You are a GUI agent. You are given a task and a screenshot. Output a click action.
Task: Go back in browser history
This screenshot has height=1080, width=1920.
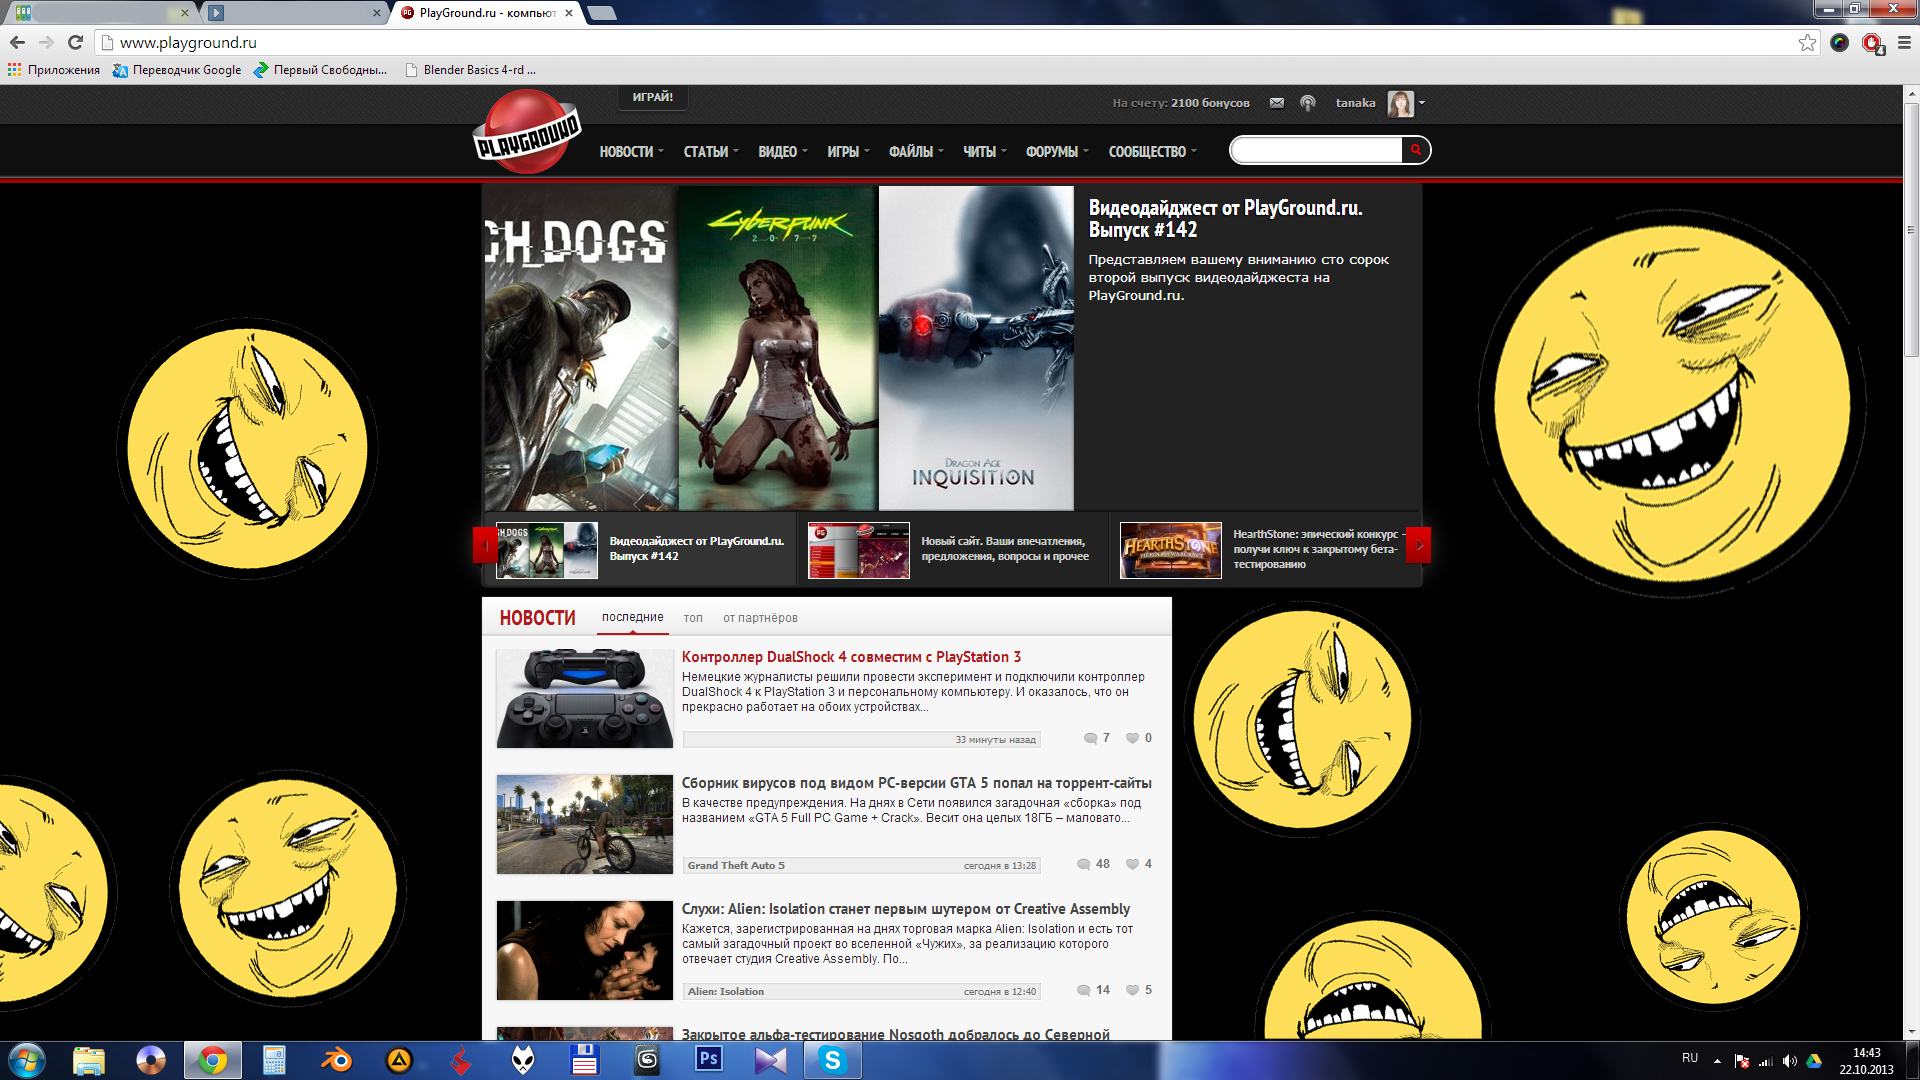click(17, 42)
